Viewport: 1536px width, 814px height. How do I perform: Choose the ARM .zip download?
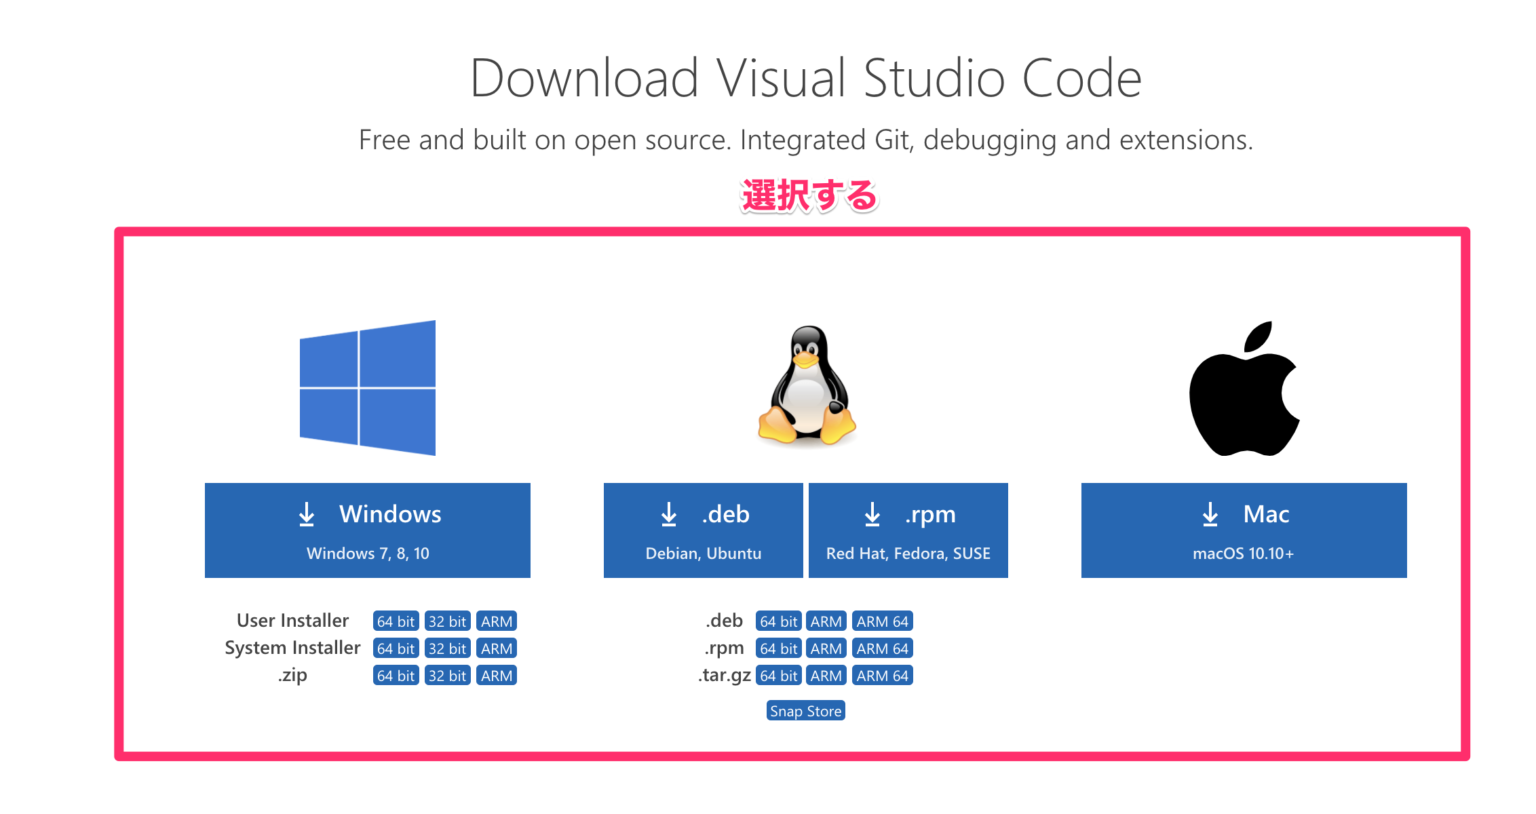(x=497, y=675)
